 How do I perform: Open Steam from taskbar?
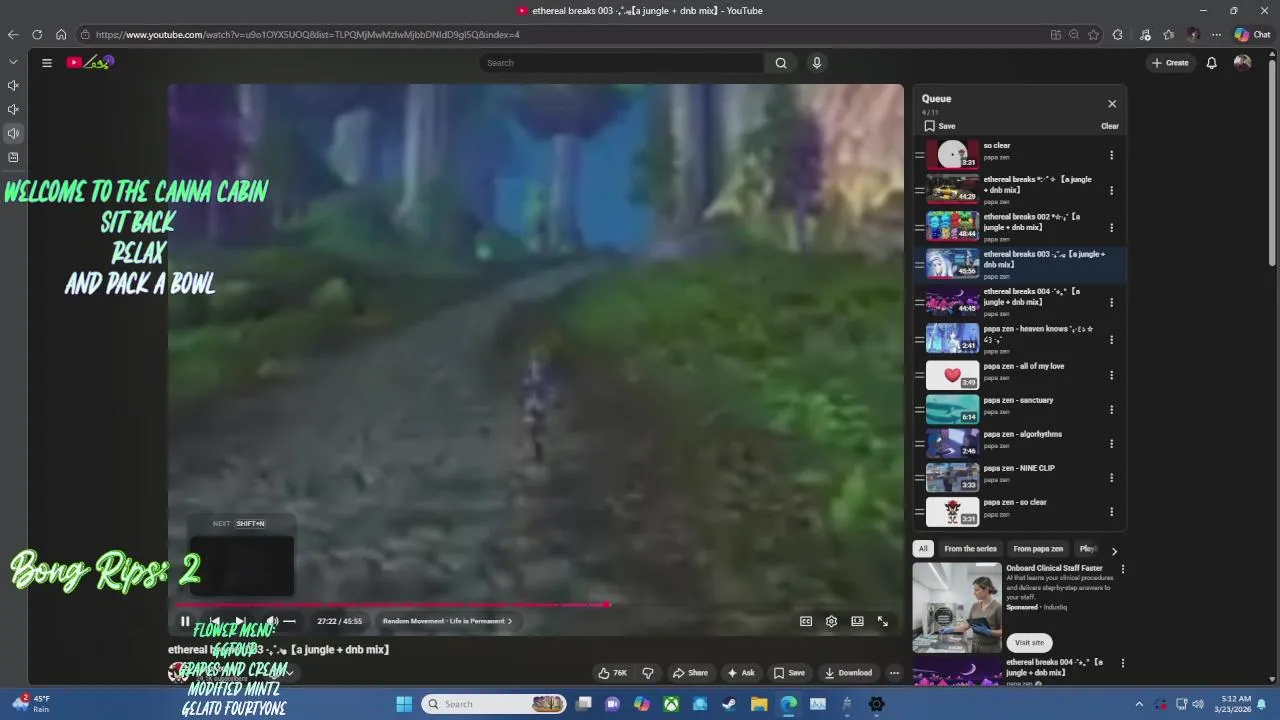pyautogui.click(x=729, y=704)
